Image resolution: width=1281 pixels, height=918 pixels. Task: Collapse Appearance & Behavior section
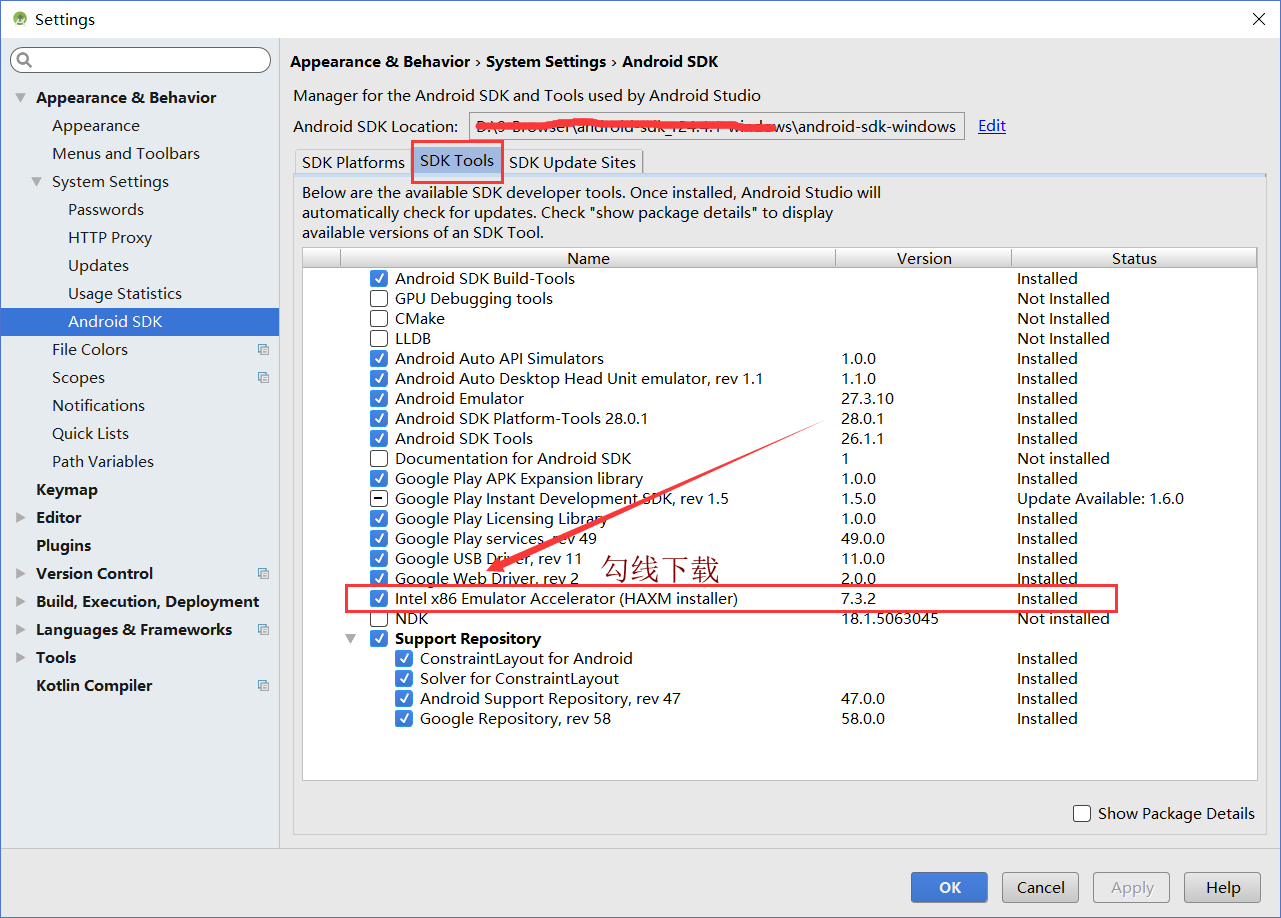[x=20, y=98]
